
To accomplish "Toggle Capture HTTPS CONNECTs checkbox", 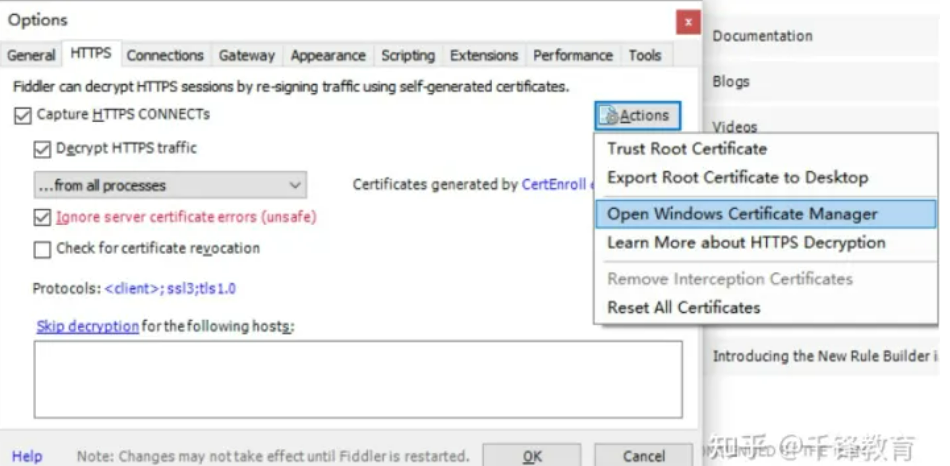I will pos(22,115).
